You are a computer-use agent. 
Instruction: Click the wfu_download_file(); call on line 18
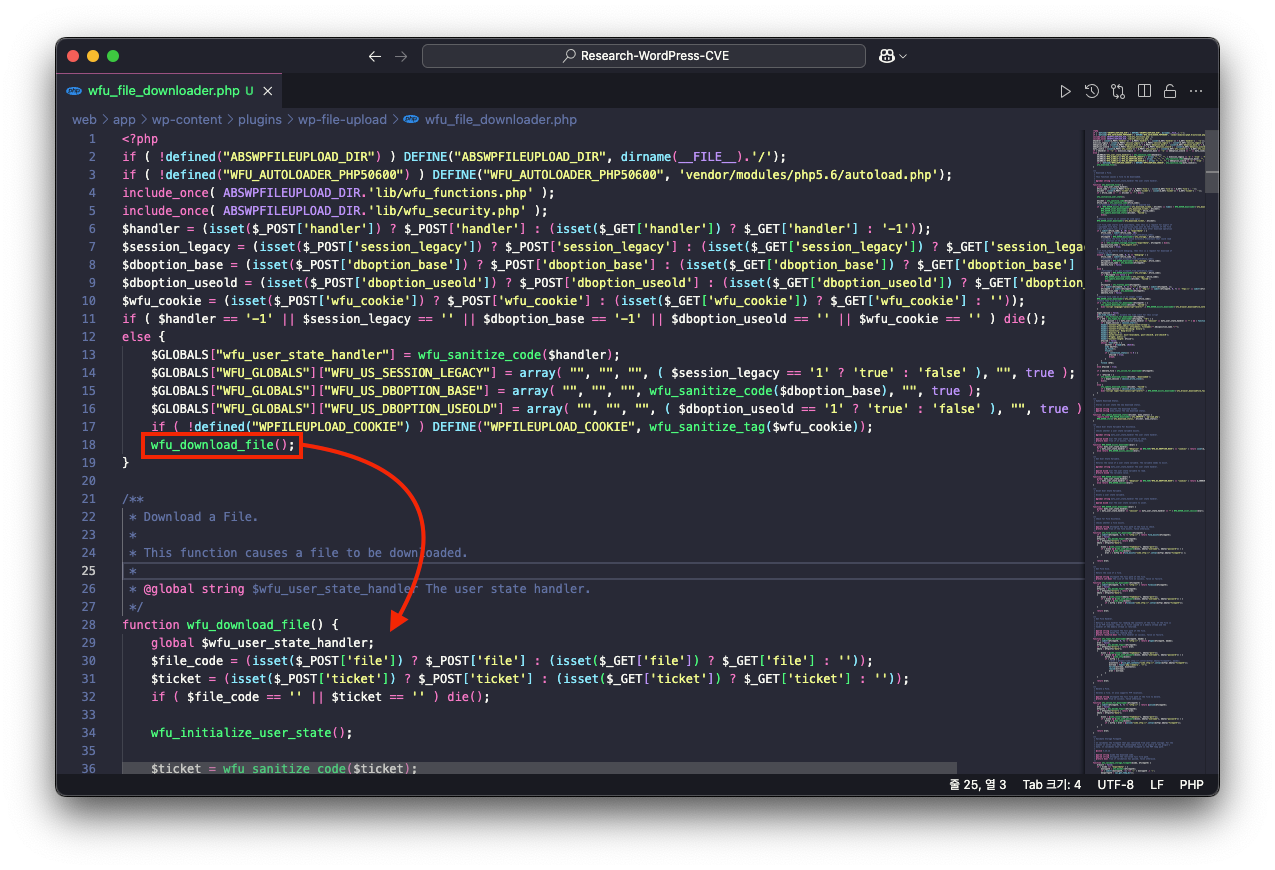[x=223, y=445]
